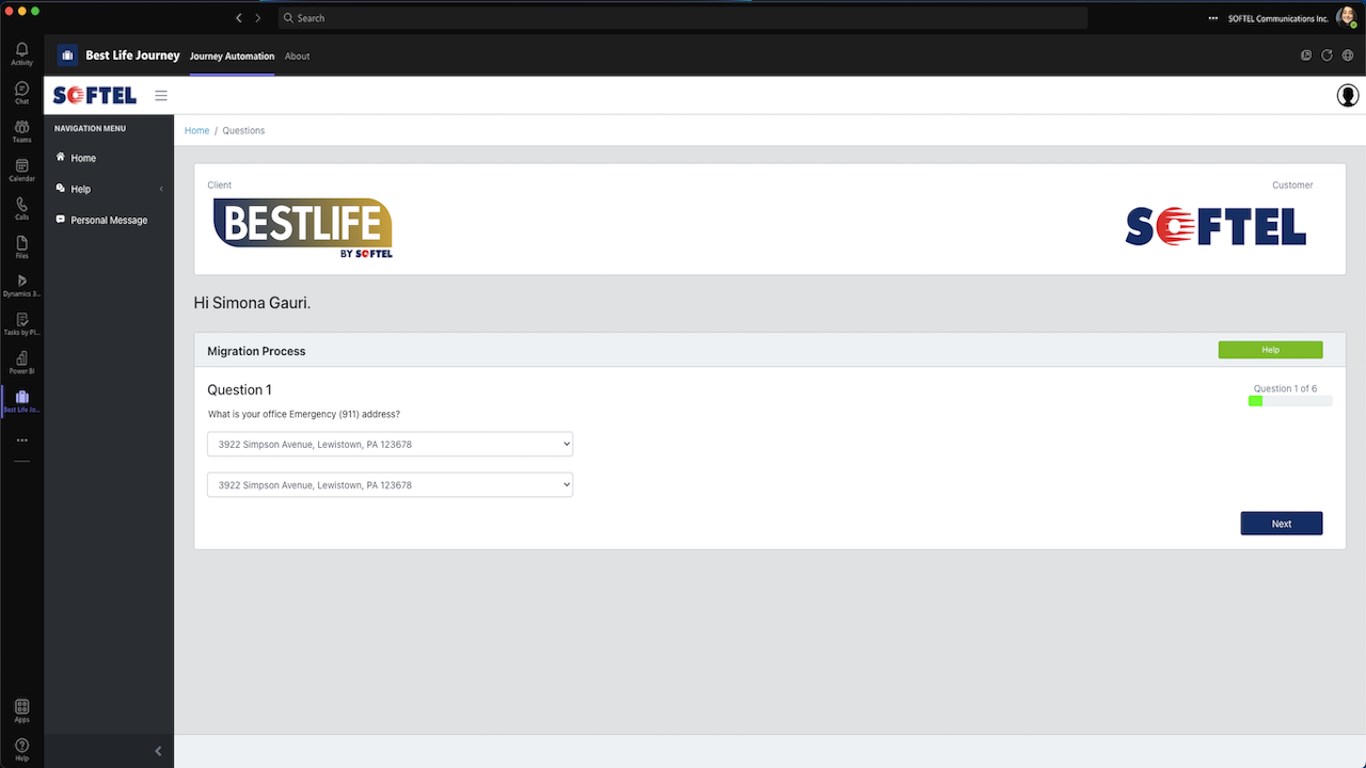Image resolution: width=1366 pixels, height=768 pixels.
Task: Pop out the app tab icon
Action: (1306, 56)
